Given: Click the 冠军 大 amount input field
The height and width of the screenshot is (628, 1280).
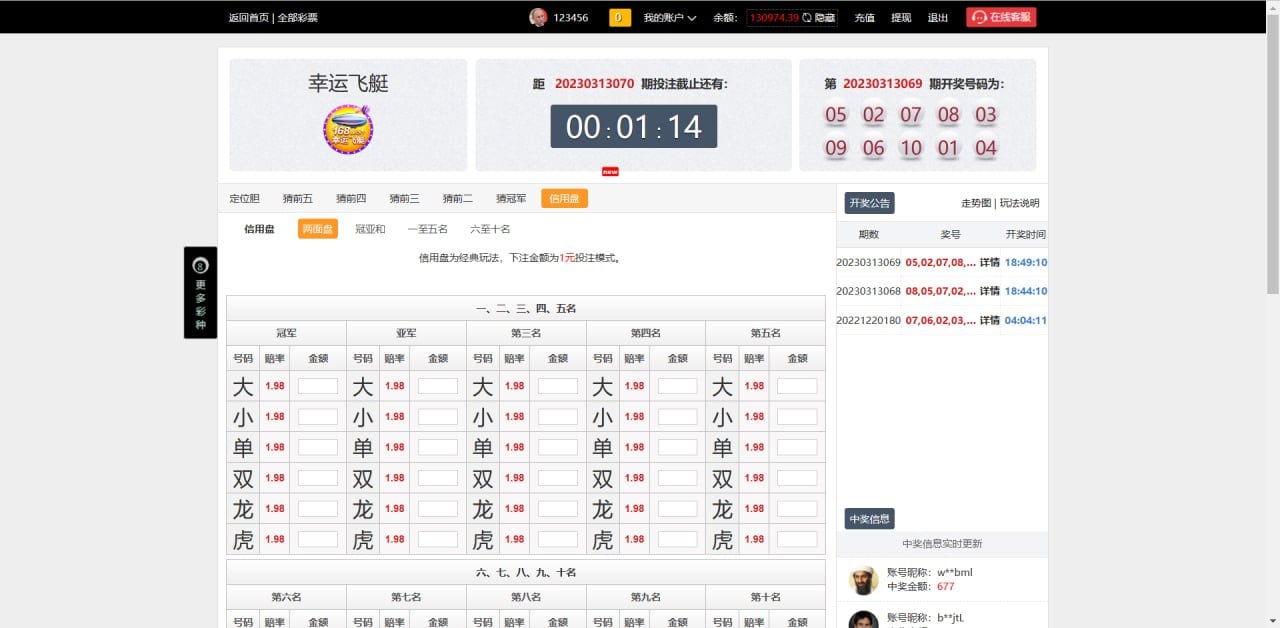Looking at the screenshot, I should [317, 385].
